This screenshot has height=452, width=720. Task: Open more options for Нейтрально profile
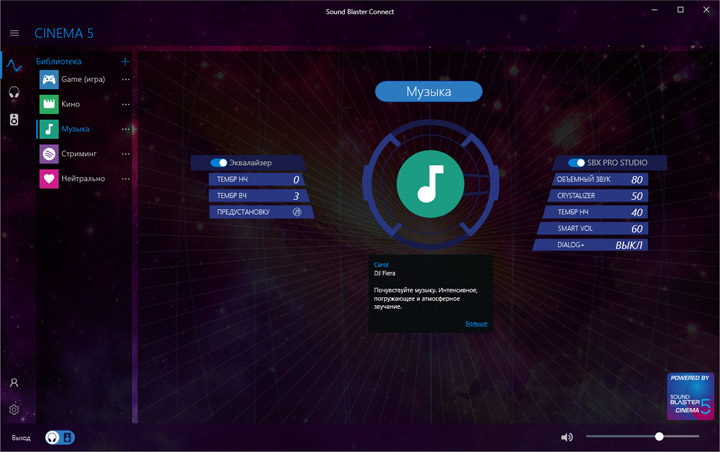[x=126, y=179]
